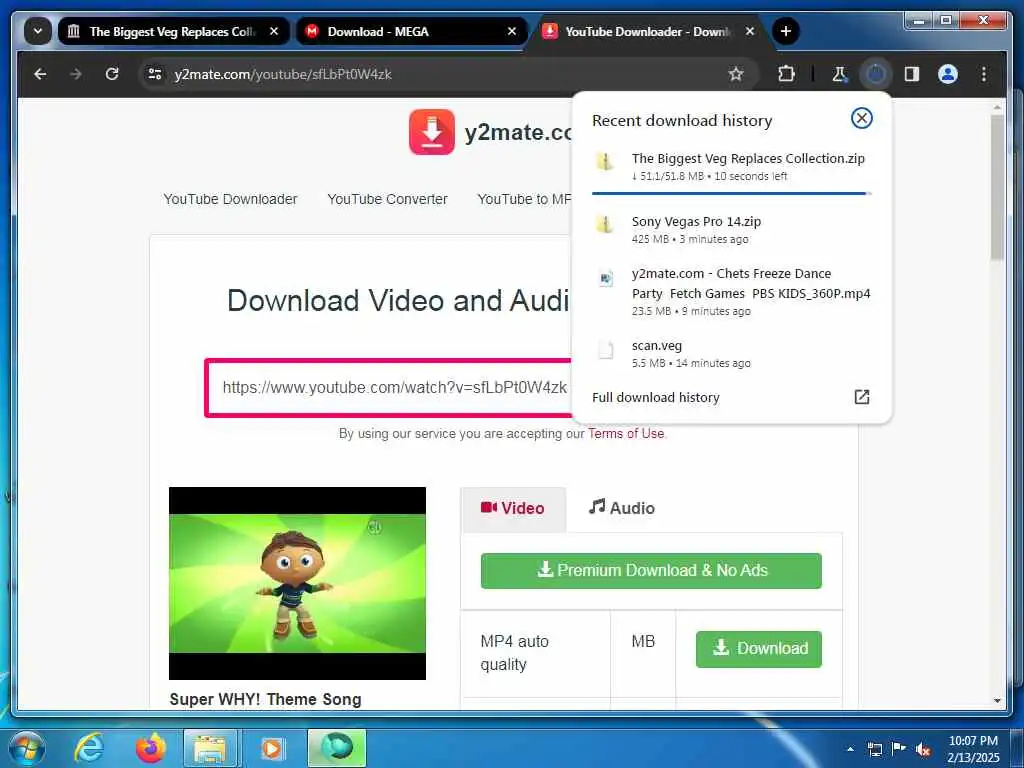Close The Biggest Veg Replaces tab
The image size is (1024, 768).
(274, 31)
